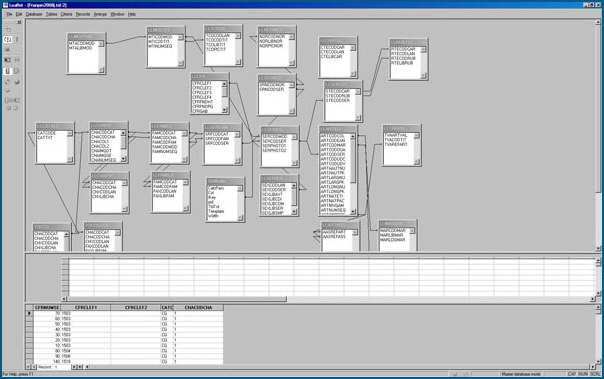
Task: Click criteria grid horizontal scrollbar thumb
Action: [x=176, y=299]
